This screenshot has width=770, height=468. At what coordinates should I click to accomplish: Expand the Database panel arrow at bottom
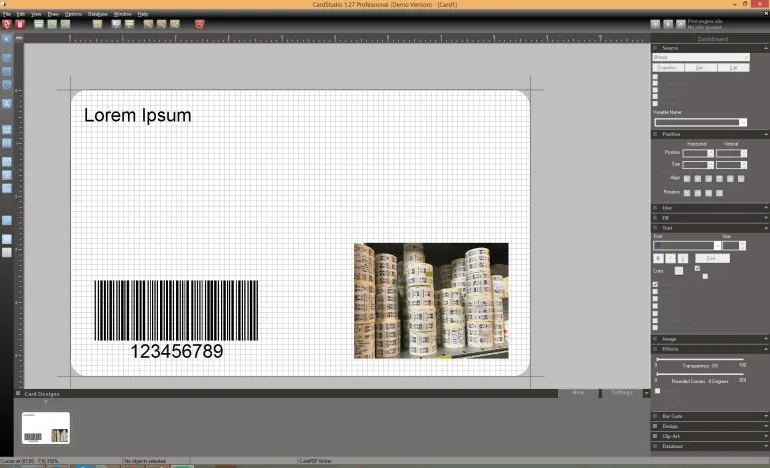pos(766,446)
